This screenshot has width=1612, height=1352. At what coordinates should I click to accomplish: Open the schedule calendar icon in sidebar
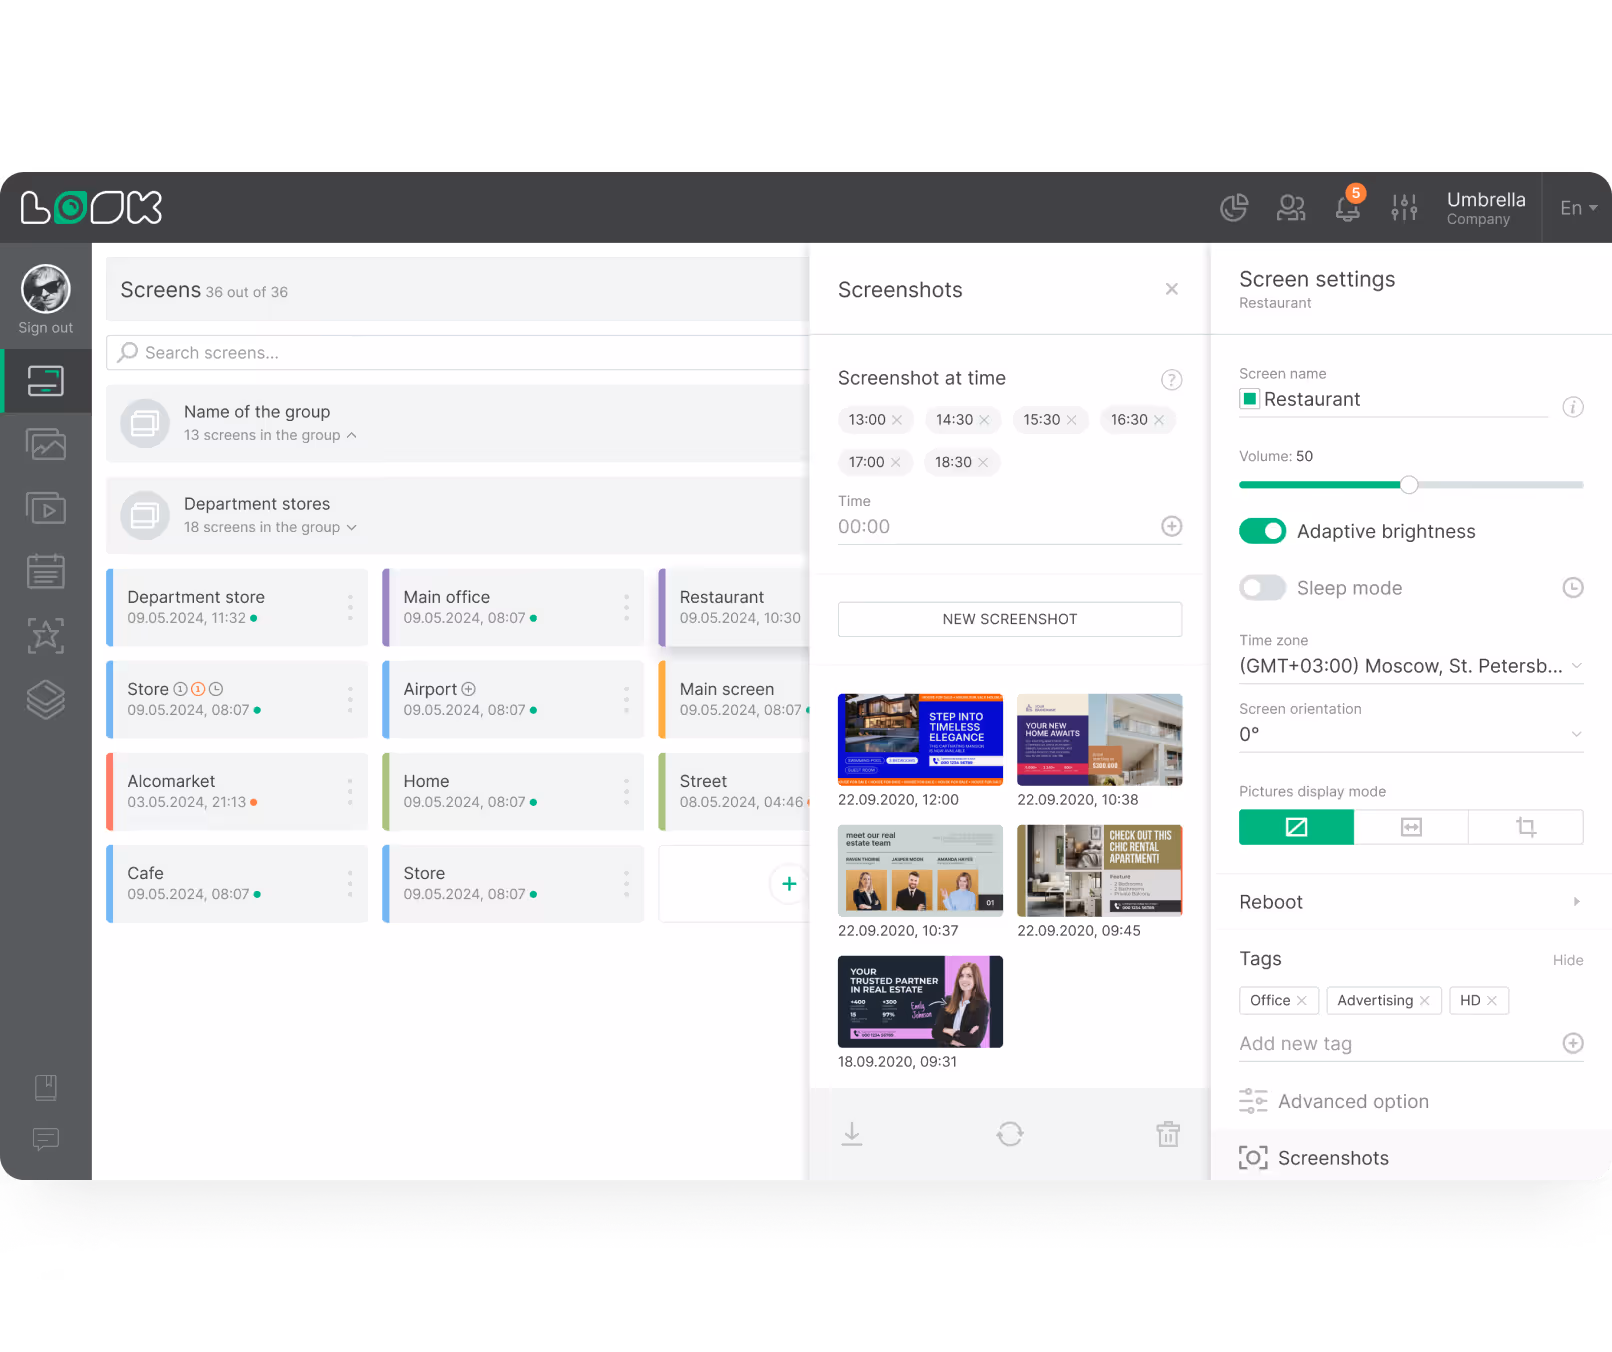45,571
